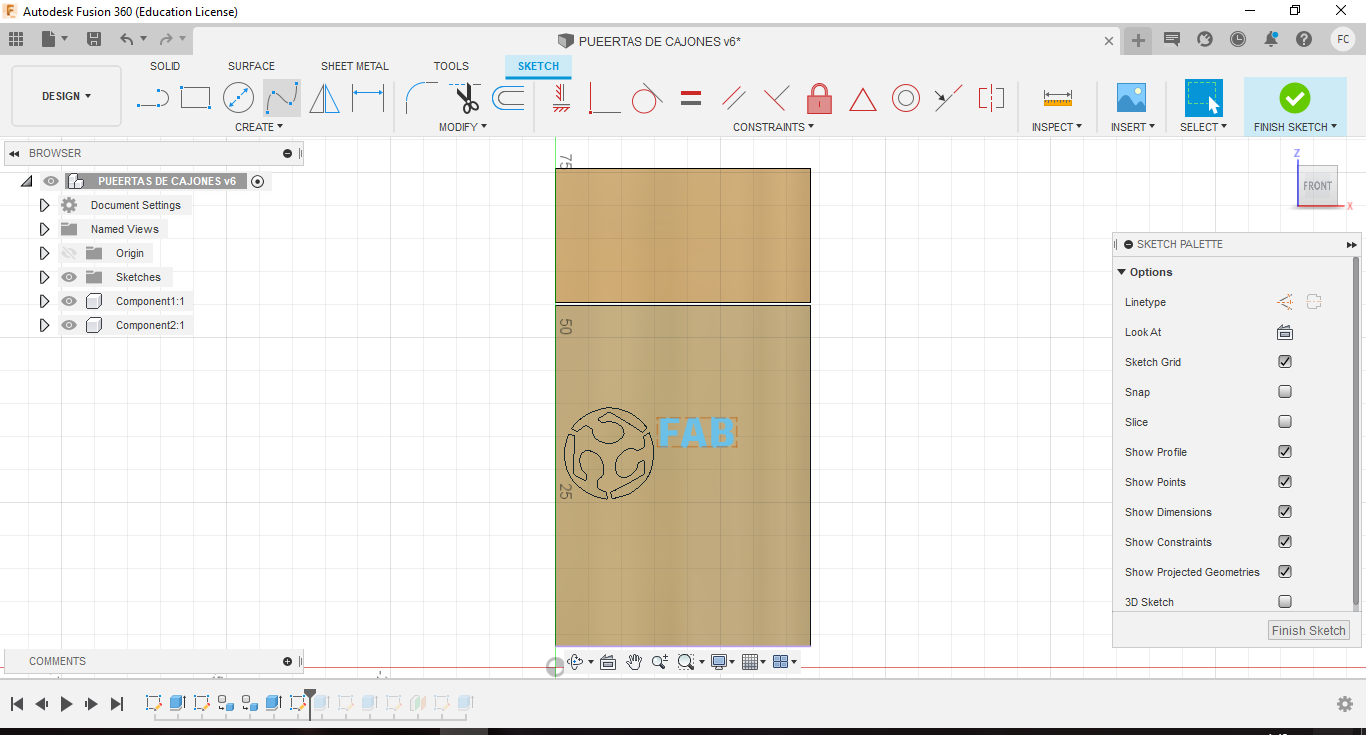Click the Front face of the ViewCube
1366x735 pixels.
pyautogui.click(x=1317, y=185)
